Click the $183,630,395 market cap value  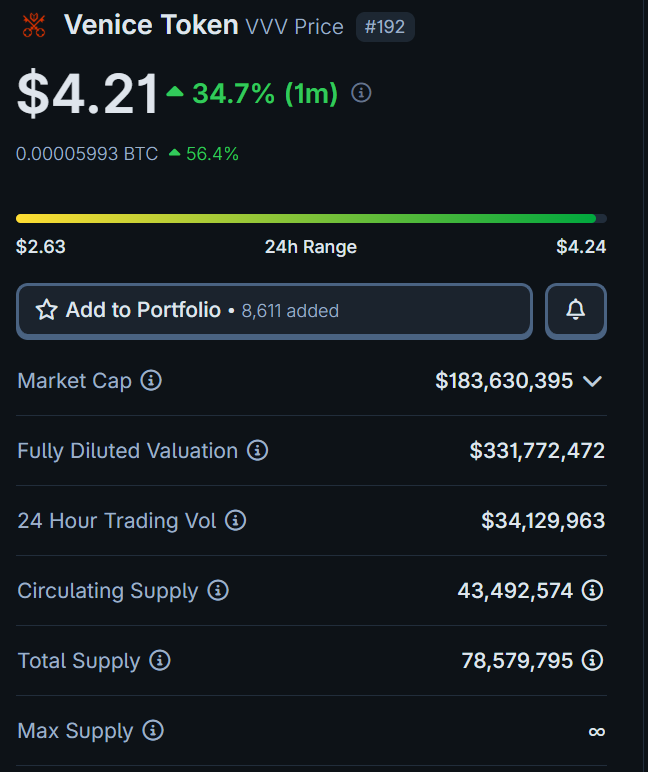pyautogui.click(x=504, y=381)
